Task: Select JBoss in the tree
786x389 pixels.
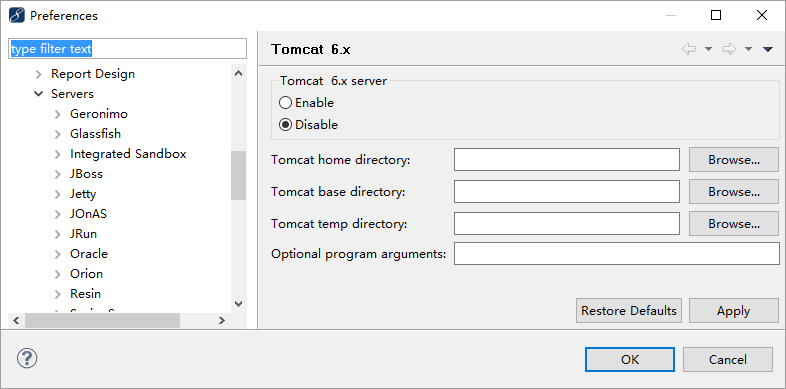Action: coord(86,174)
